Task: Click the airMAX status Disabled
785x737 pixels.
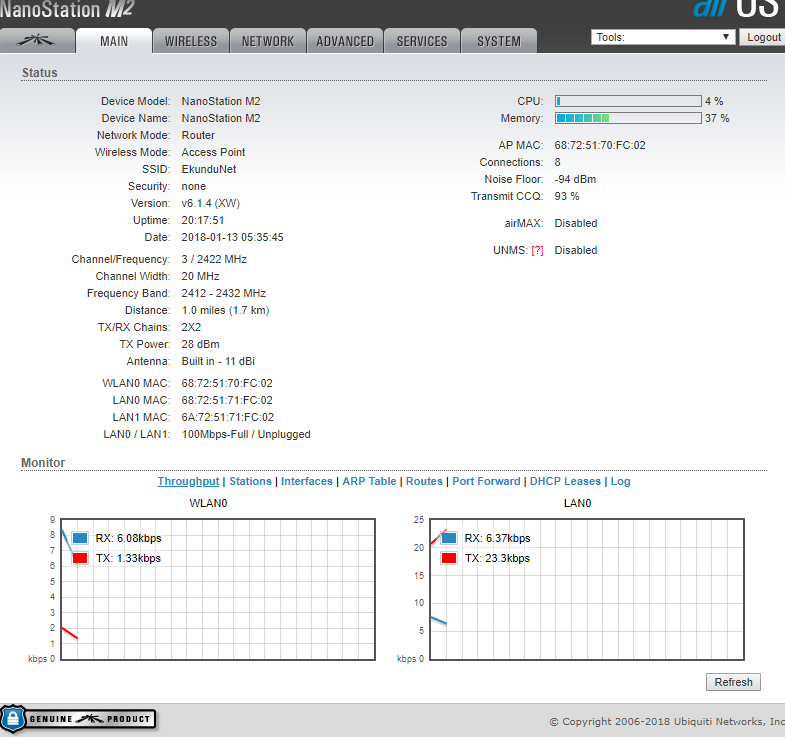Action: pos(576,223)
